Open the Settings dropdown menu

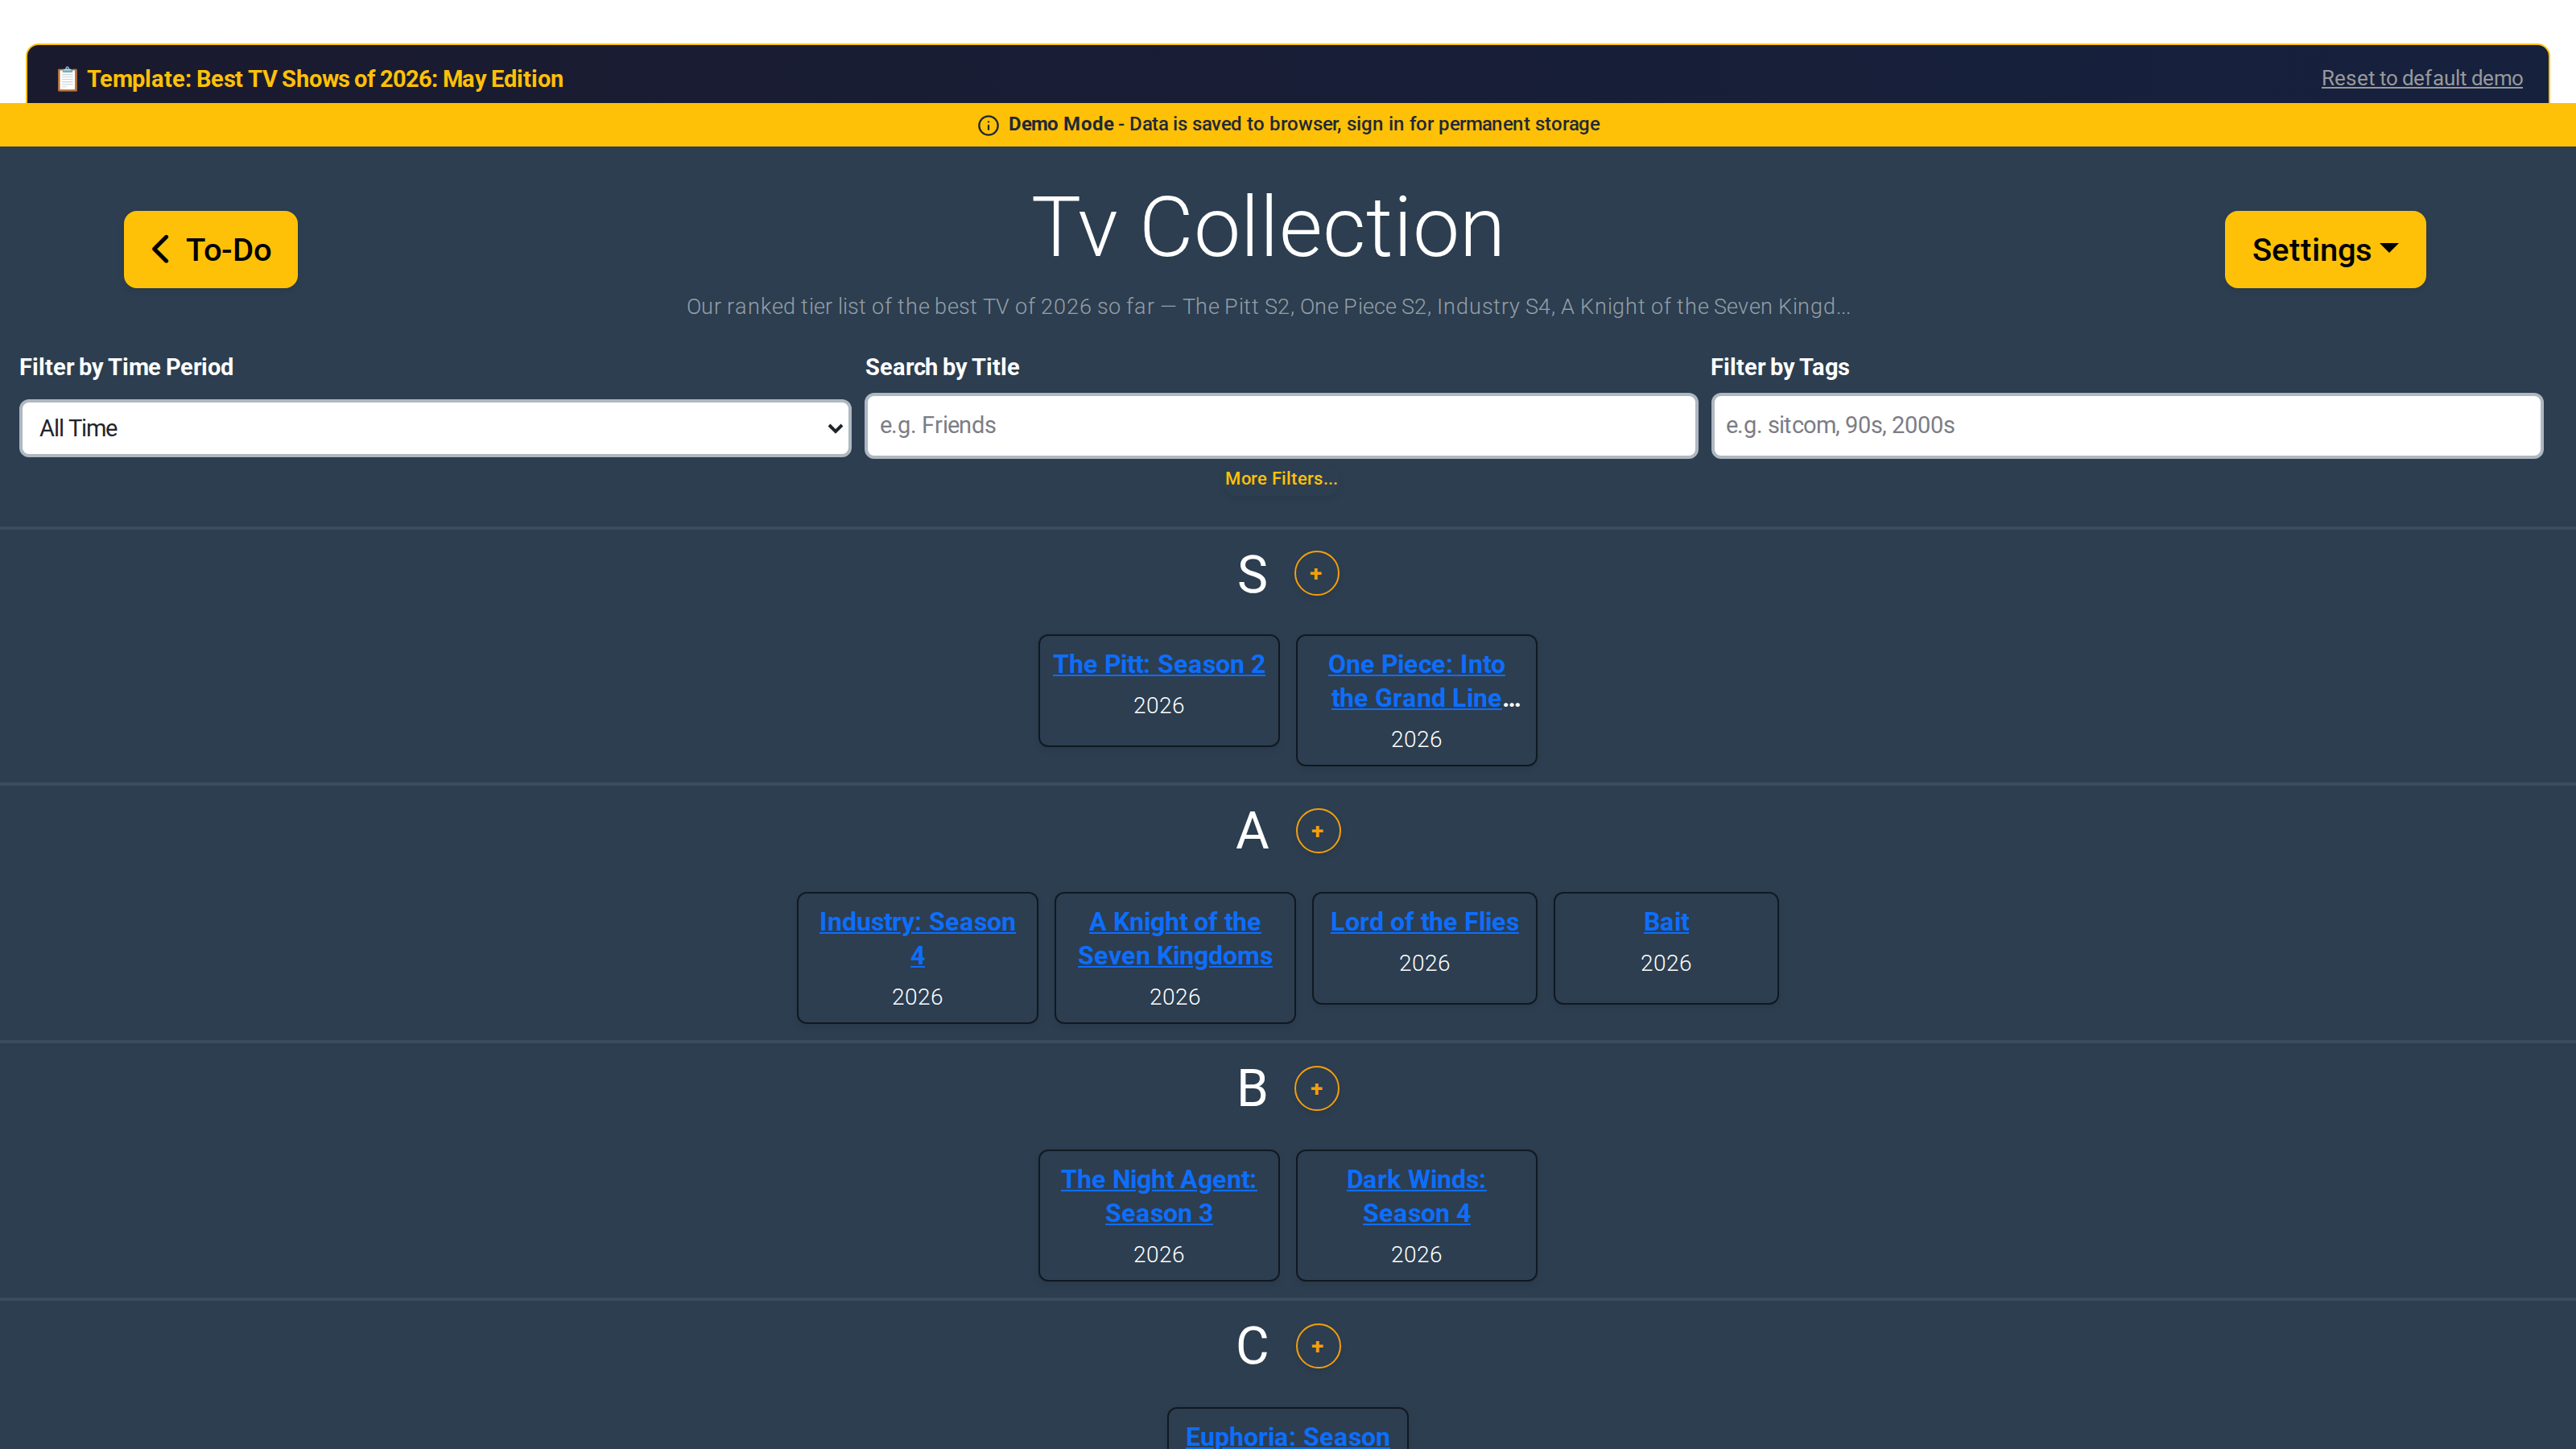2324,249
